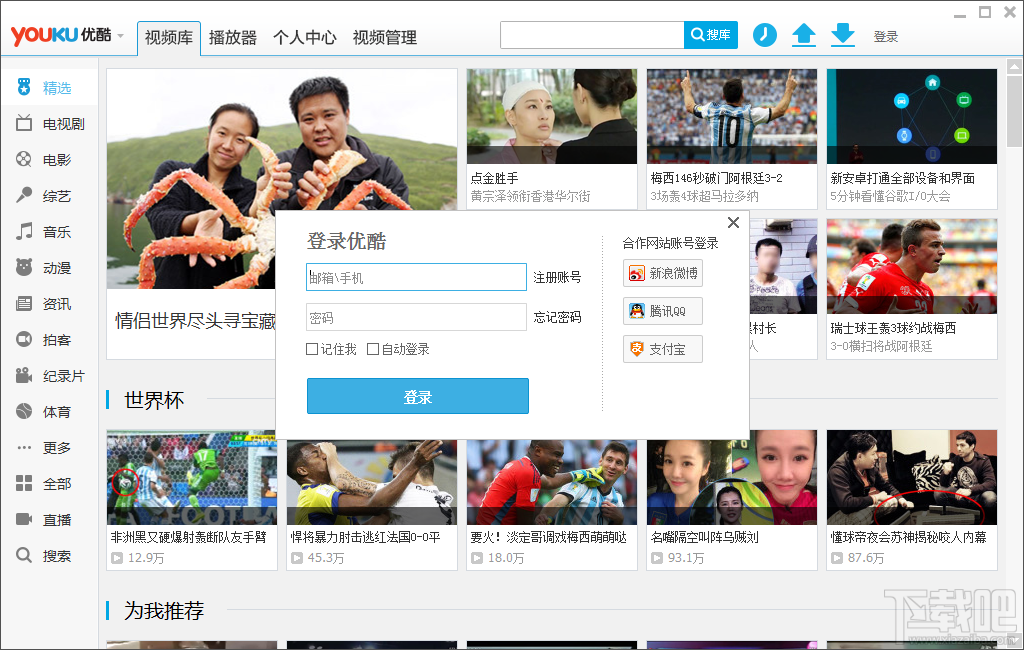Focus the 邮箱\手机 input field
1024x650 pixels.
tap(417, 277)
